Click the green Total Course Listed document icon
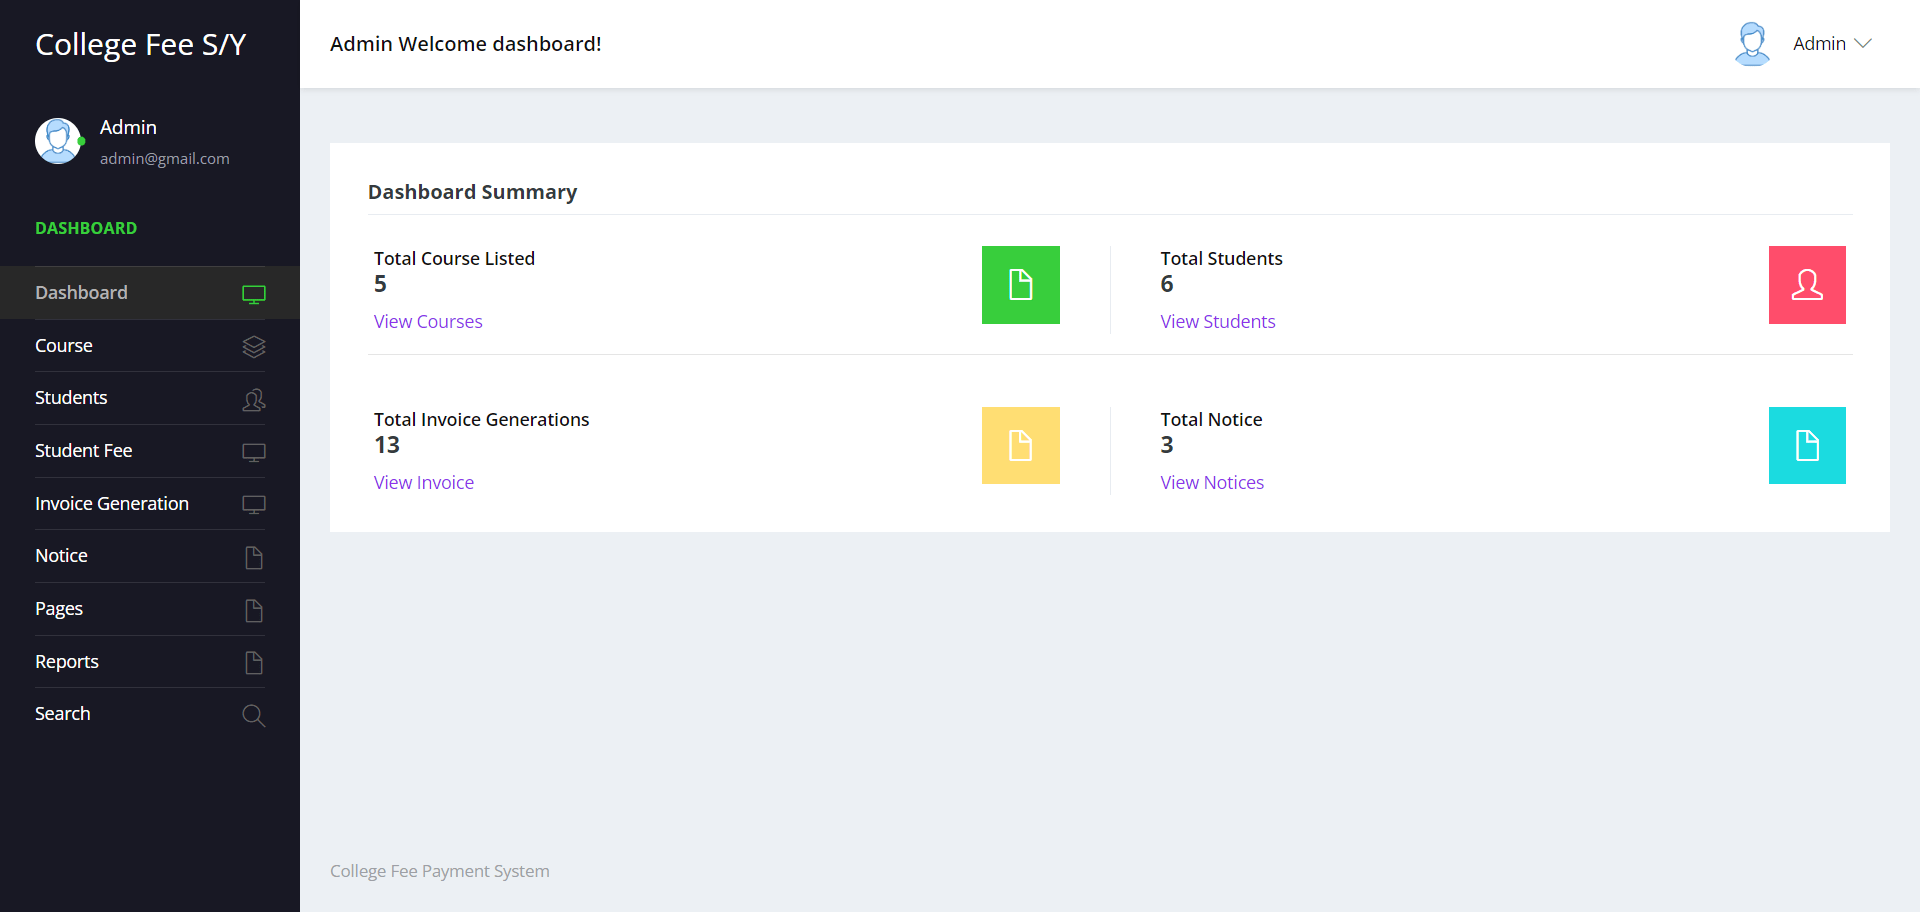The height and width of the screenshot is (912, 1920). point(1020,285)
